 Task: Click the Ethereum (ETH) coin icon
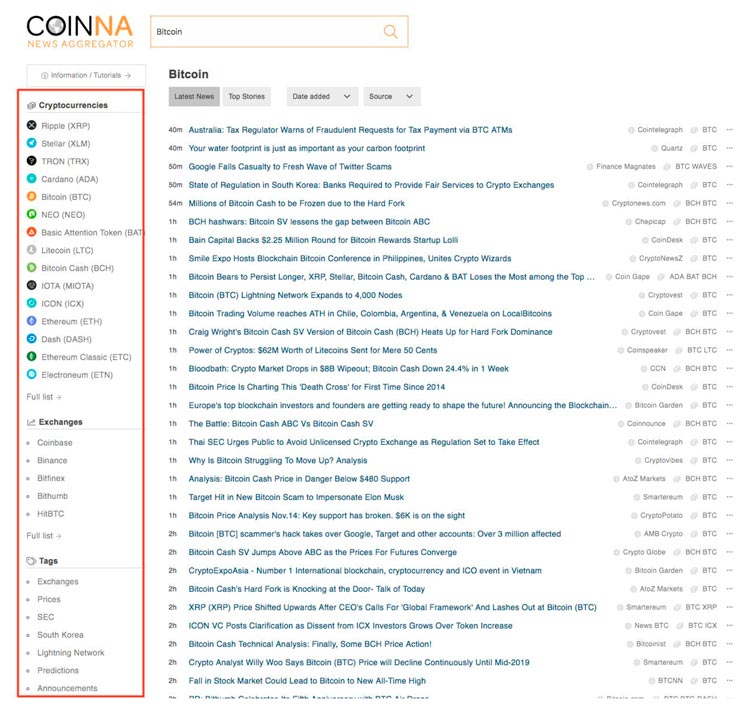[x=32, y=321]
